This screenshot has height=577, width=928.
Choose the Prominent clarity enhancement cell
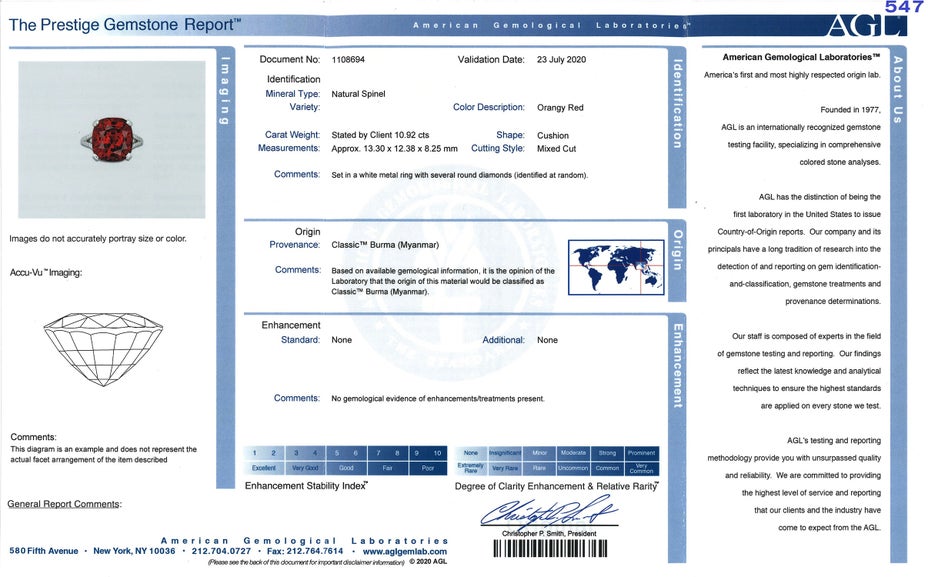tap(641, 453)
